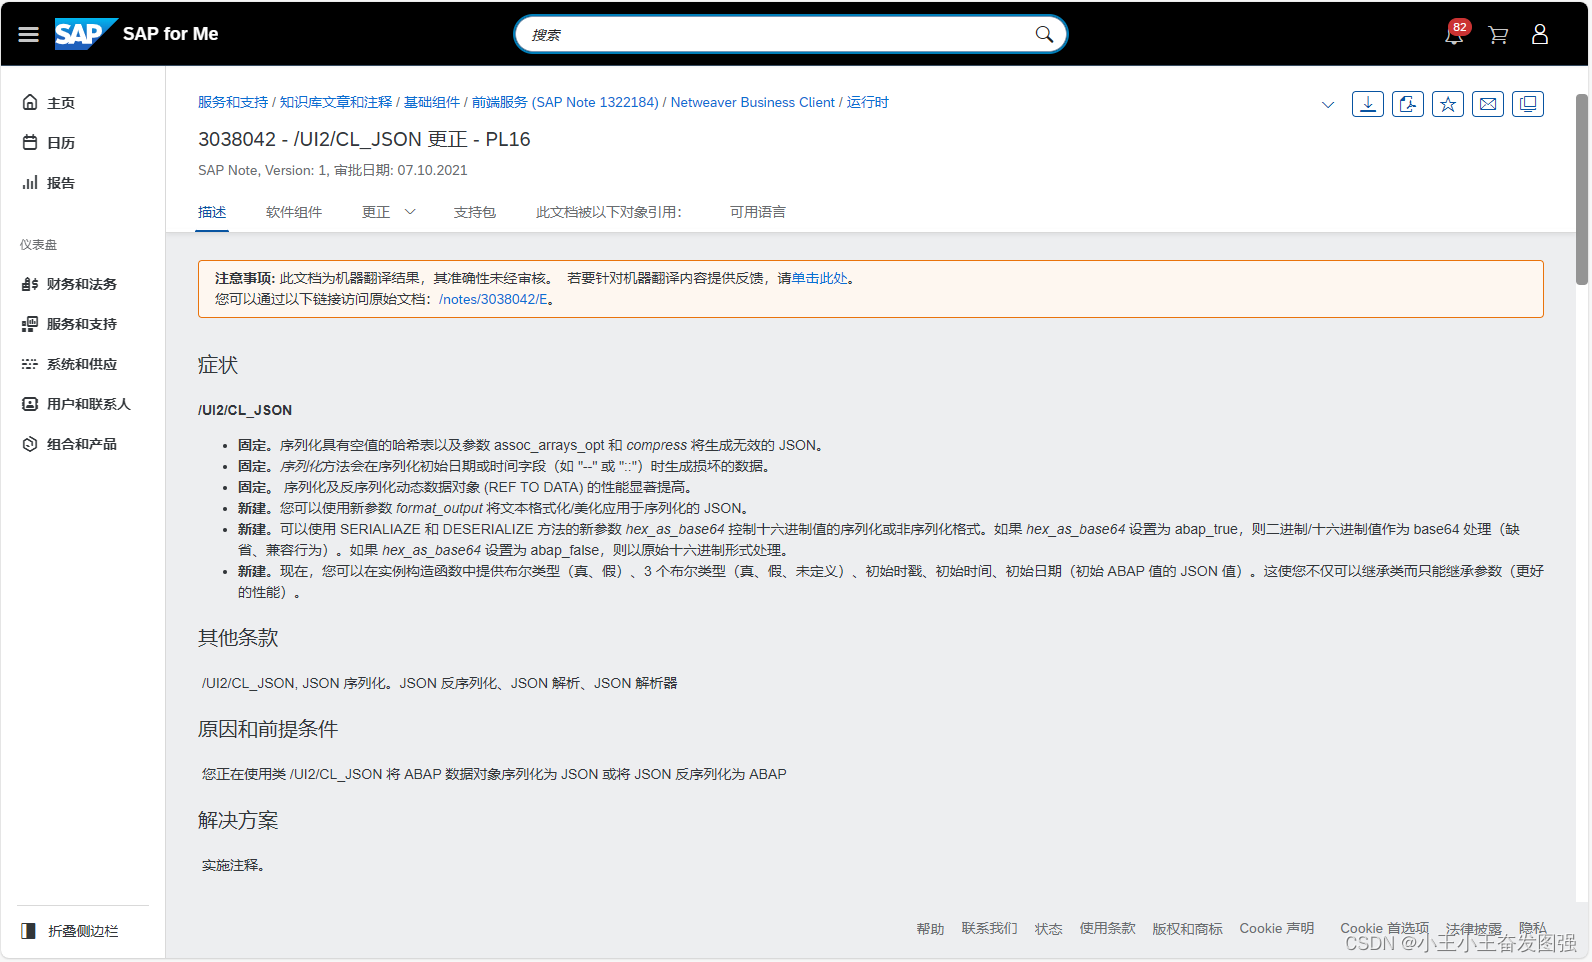Expand the 更正 tab dropdown arrow
This screenshot has height=962, width=1592.
click(x=410, y=212)
